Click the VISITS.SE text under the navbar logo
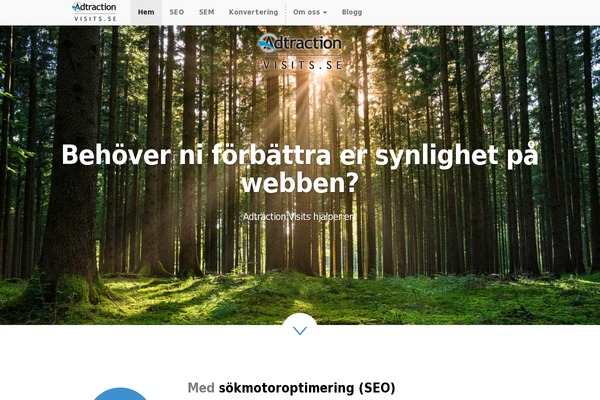 tap(95, 19)
